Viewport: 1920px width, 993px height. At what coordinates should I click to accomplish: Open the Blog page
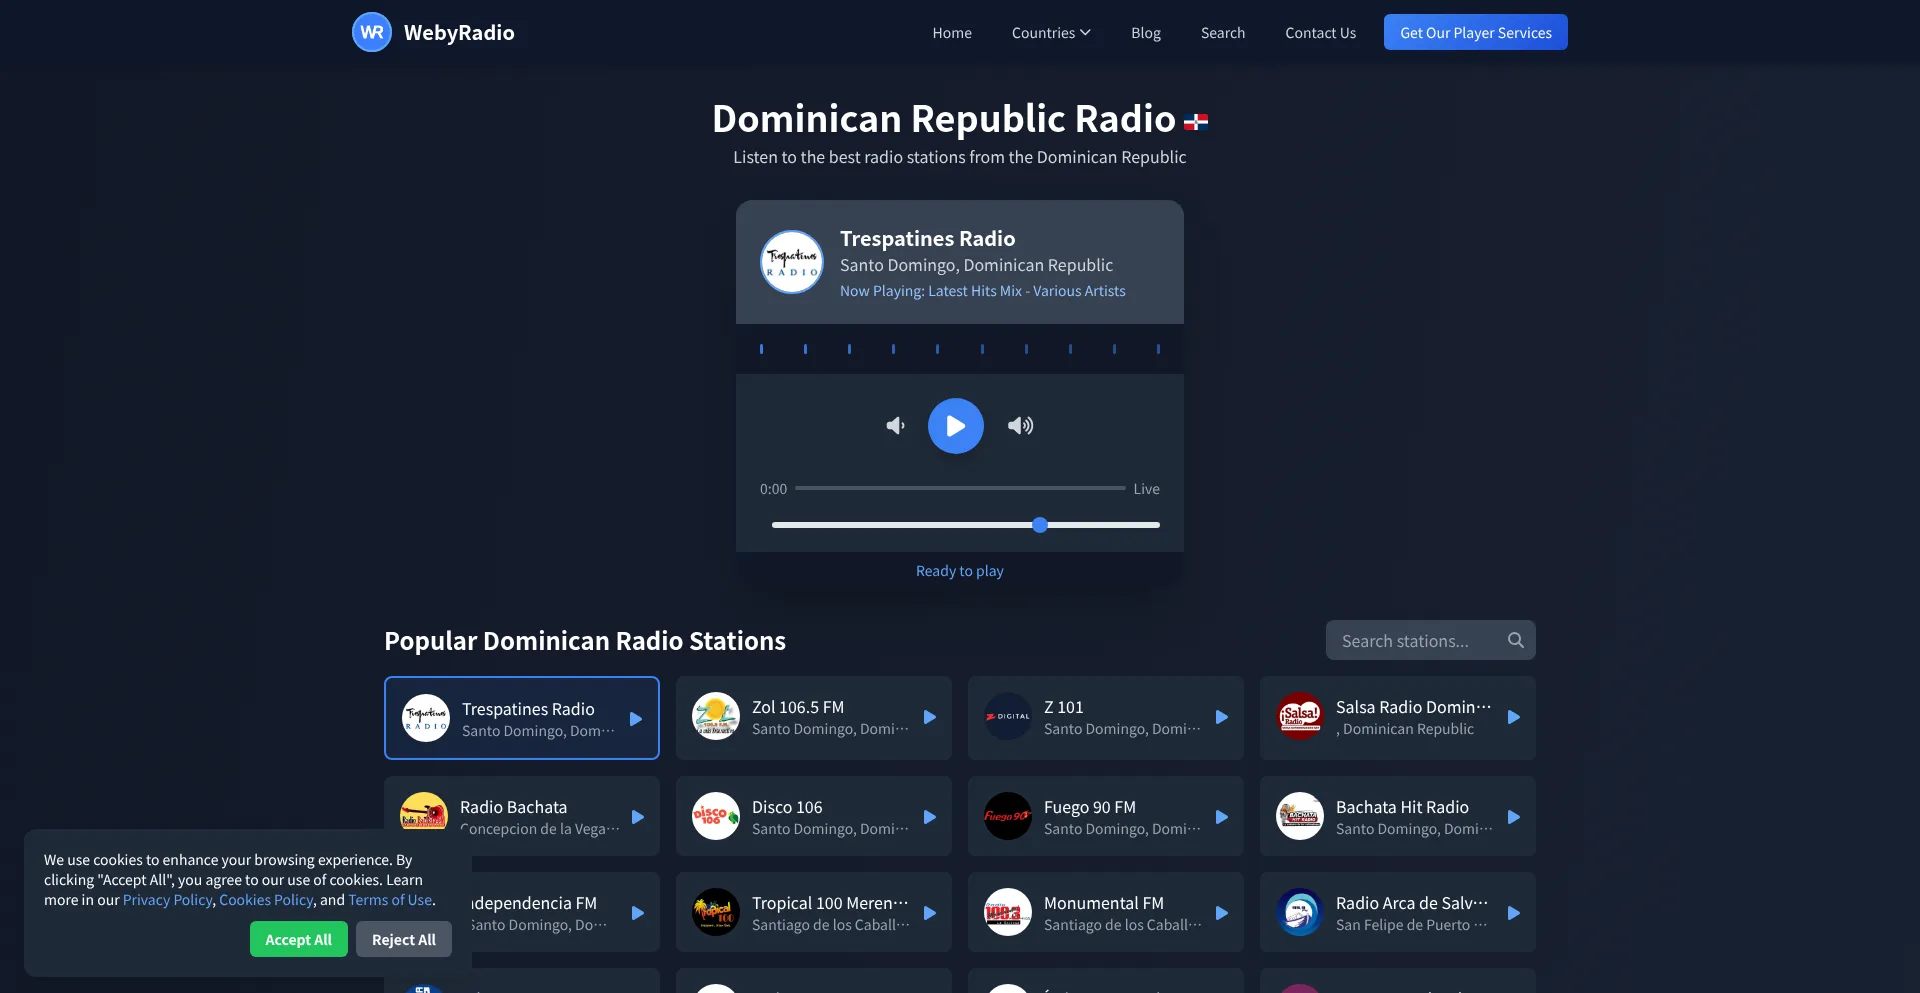coord(1146,33)
